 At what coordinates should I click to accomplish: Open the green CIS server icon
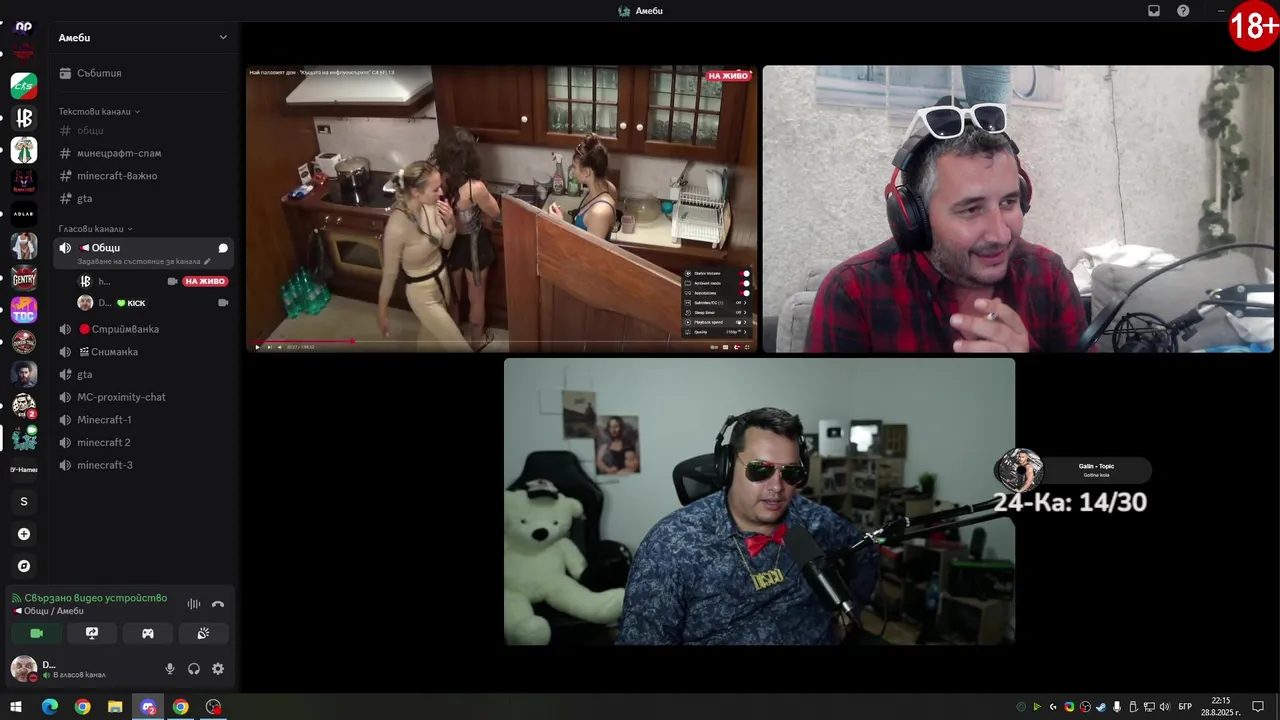[24, 86]
